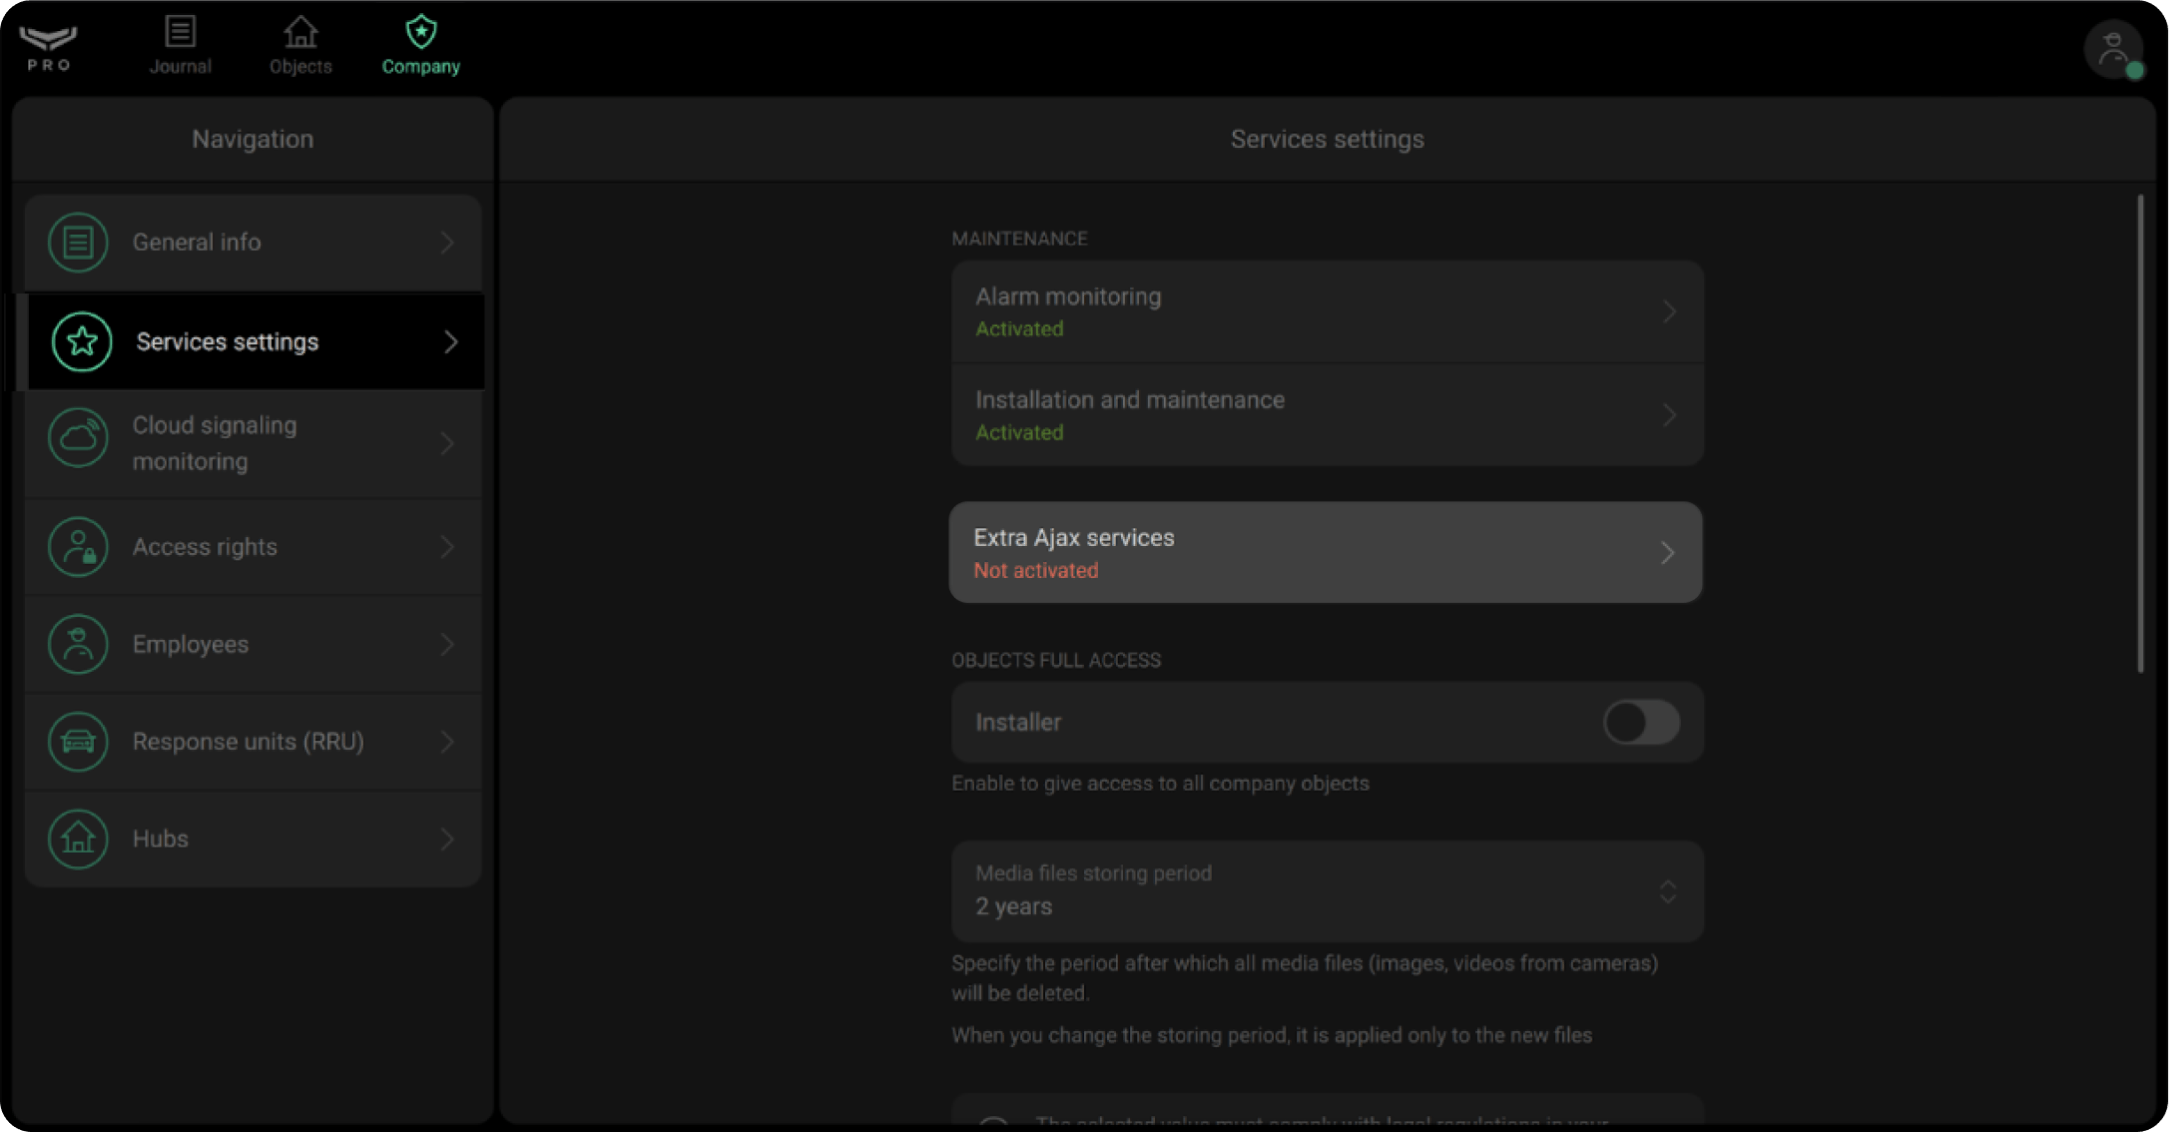This screenshot has height=1132, width=2169.
Task: Click the Employees person icon
Action: [78, 644]
